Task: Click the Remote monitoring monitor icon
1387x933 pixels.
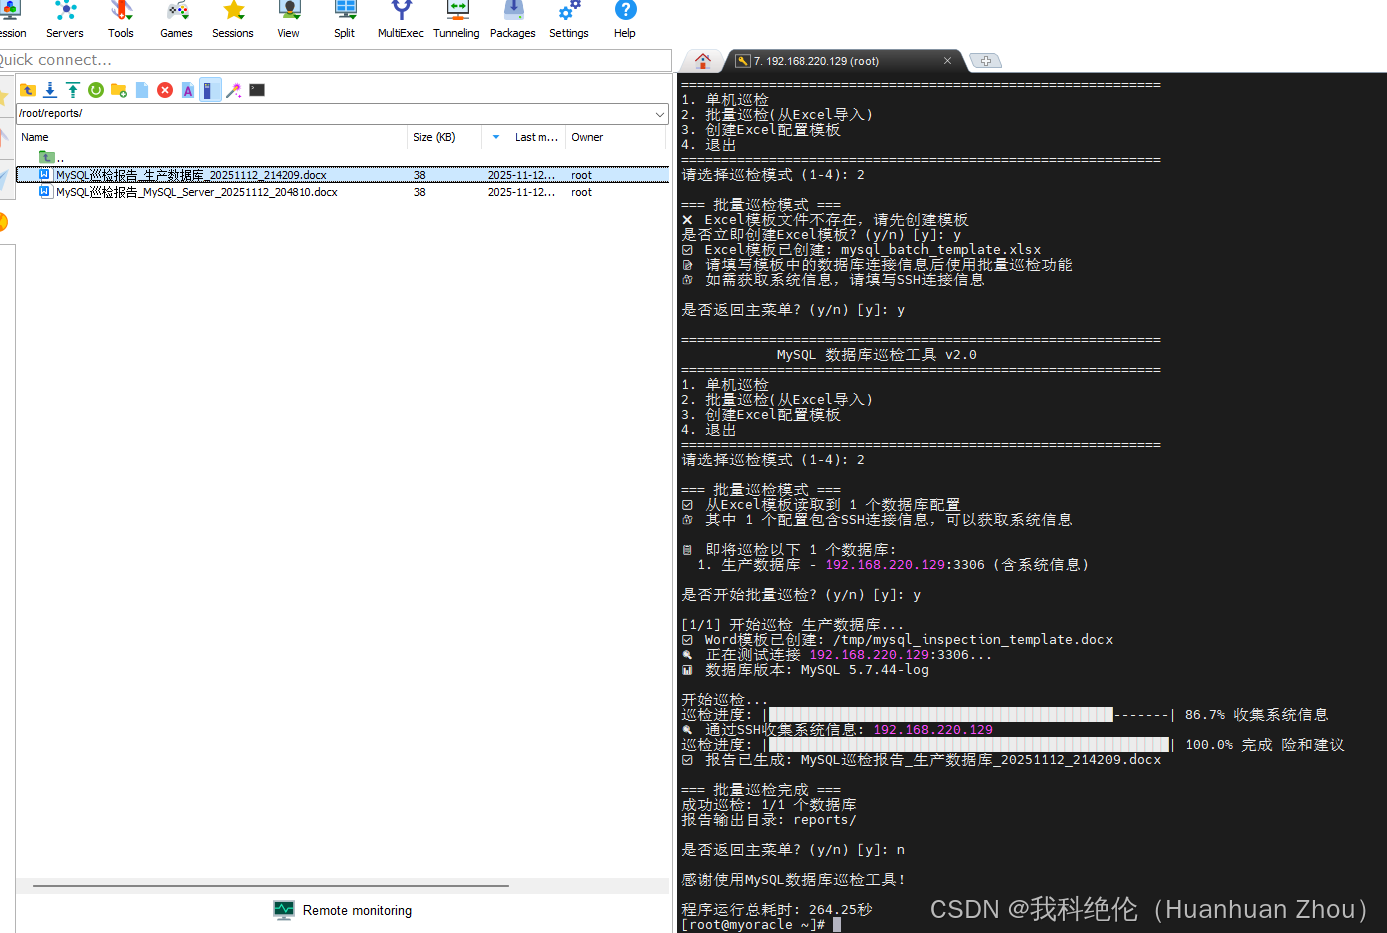Action: pos(284,910)
